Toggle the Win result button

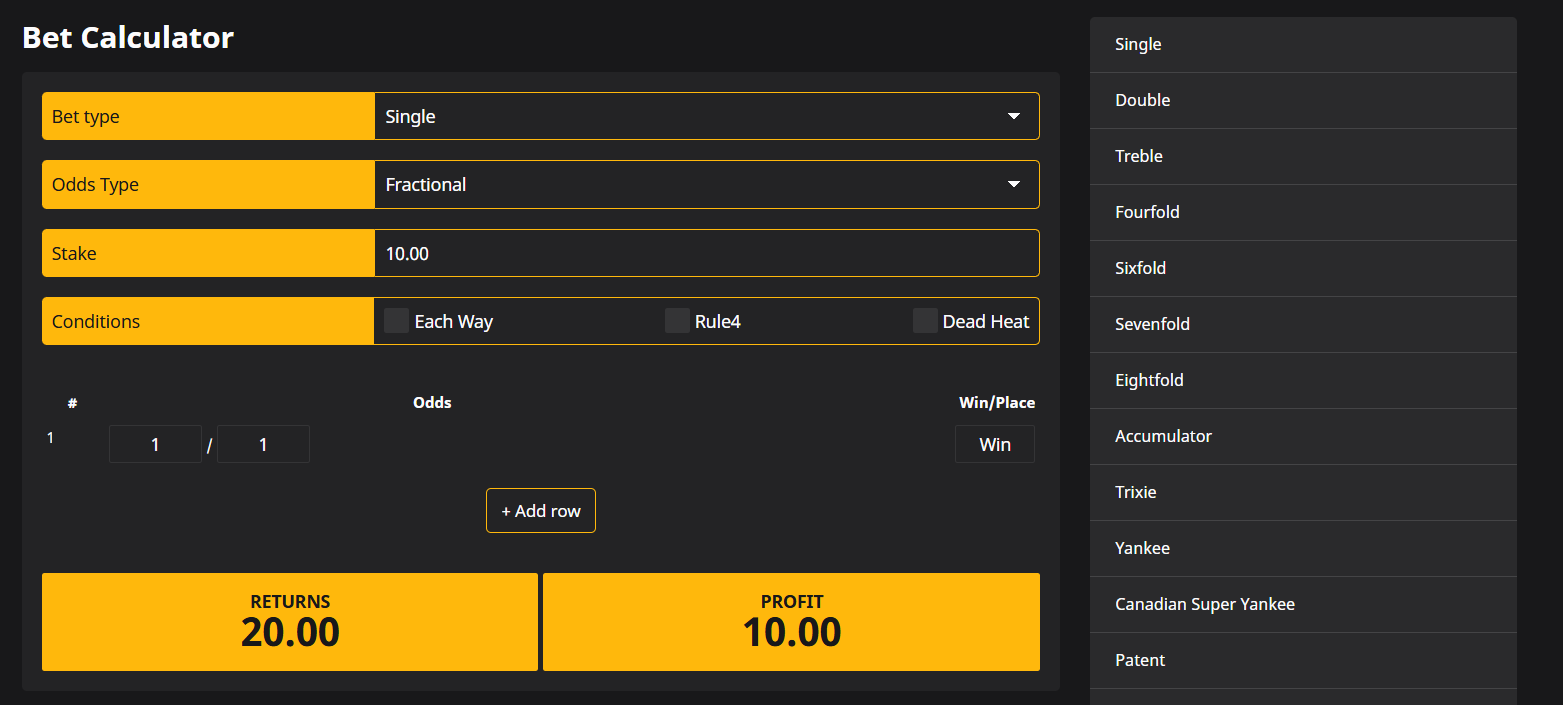pos(994,445)
